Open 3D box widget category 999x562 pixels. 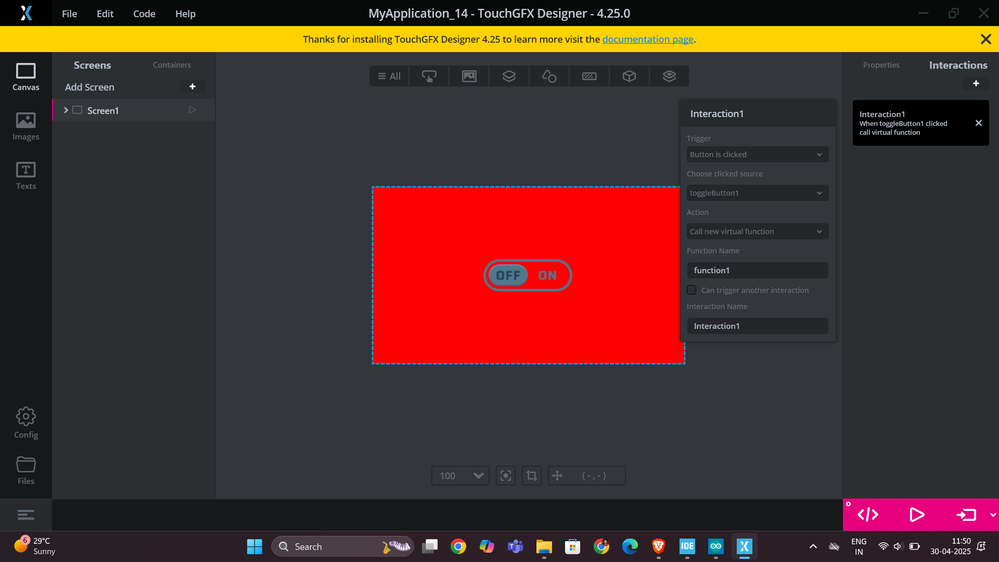629,76
